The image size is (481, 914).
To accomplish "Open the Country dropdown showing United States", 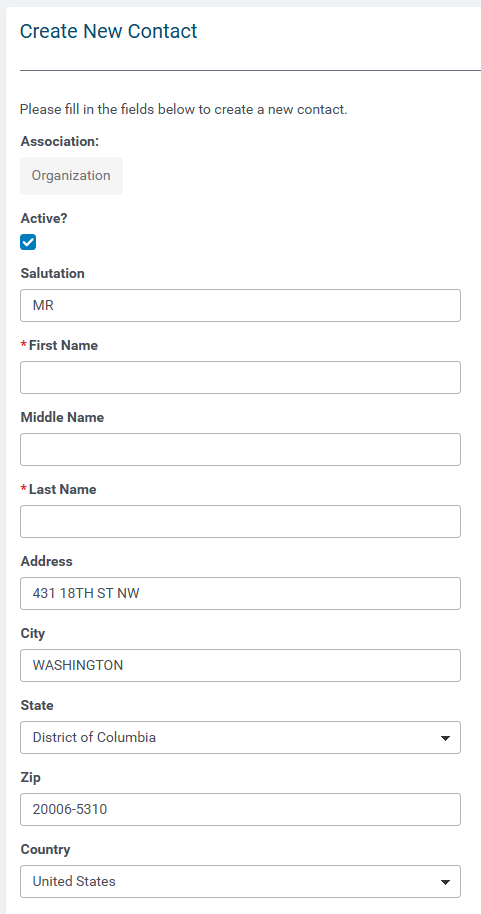I will (240, 881).
